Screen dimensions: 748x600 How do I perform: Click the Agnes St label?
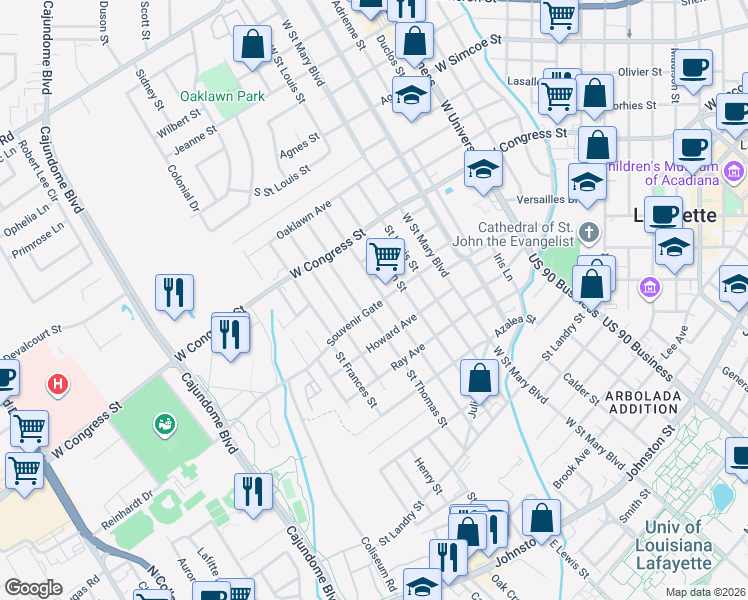[x=299, y=146]
